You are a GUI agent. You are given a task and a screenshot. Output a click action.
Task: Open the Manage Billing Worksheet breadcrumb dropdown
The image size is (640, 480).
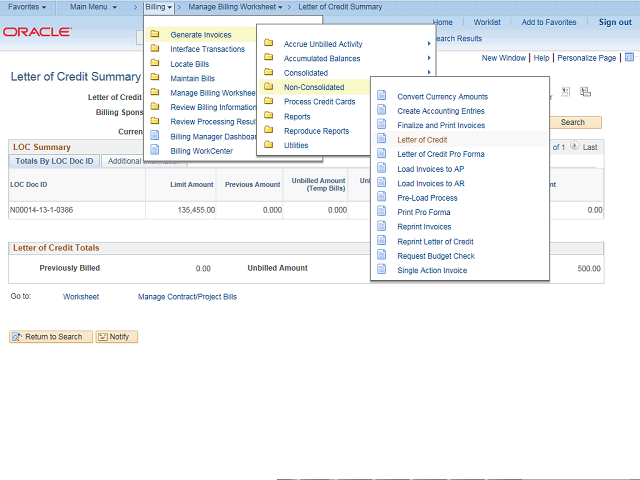click(x=236, y=7)
